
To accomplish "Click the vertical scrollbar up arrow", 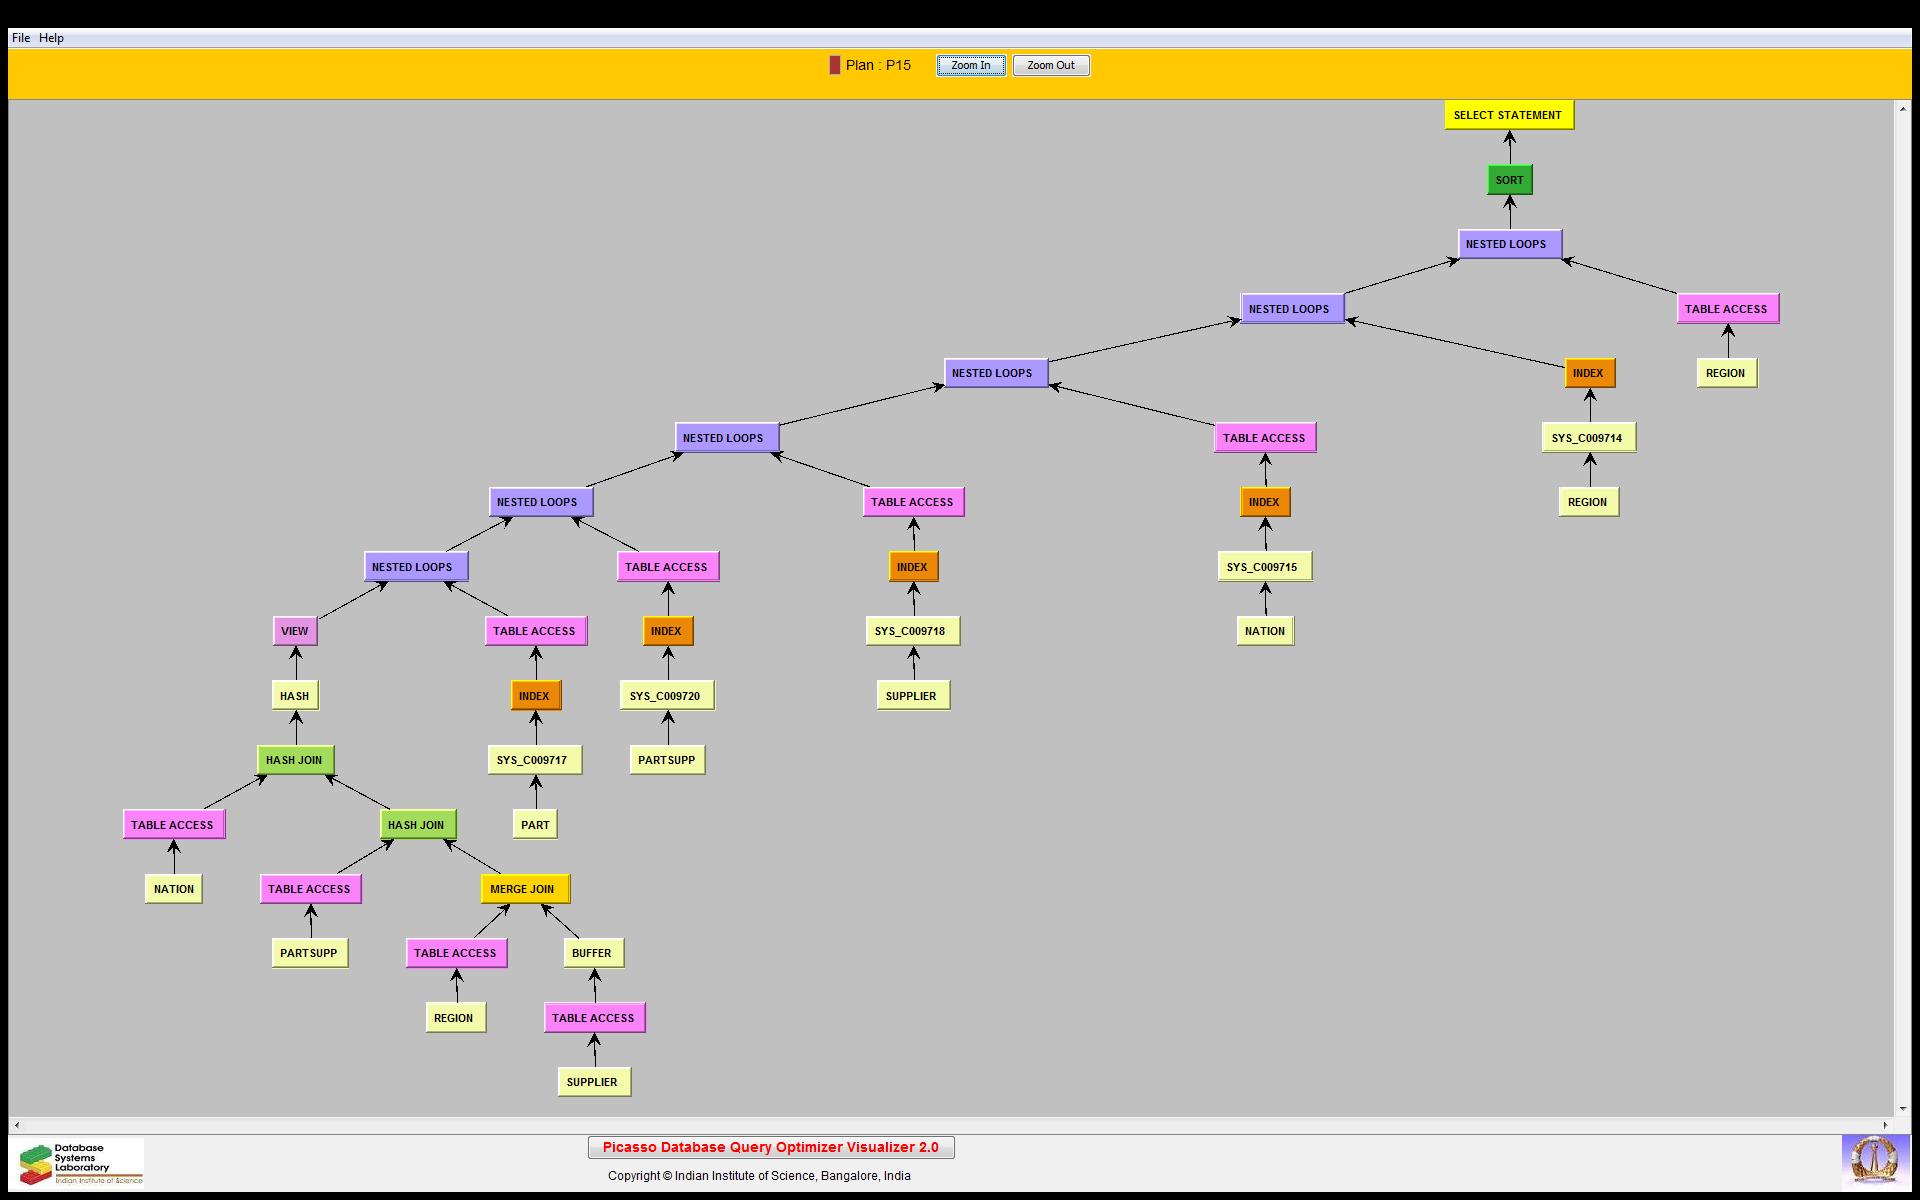I will click(1903, 108).
